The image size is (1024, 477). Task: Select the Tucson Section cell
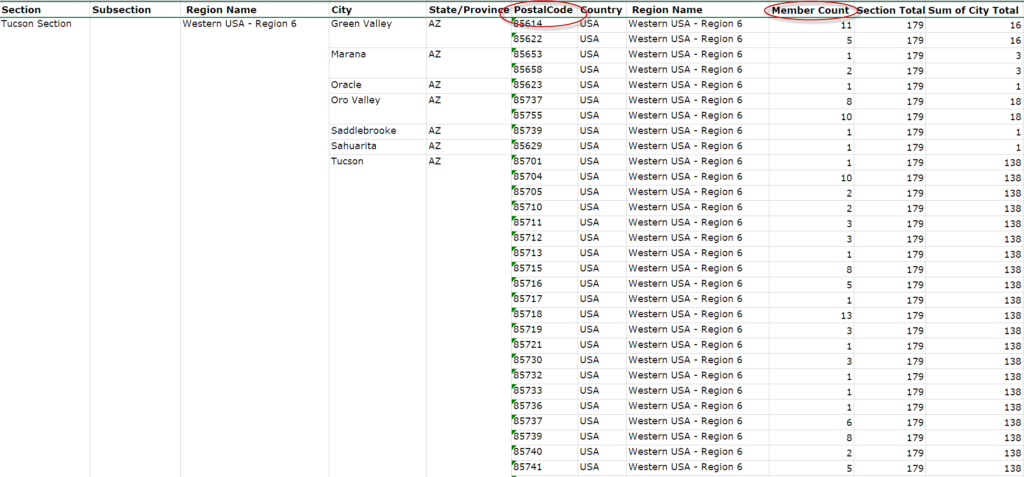click(37, 24)
